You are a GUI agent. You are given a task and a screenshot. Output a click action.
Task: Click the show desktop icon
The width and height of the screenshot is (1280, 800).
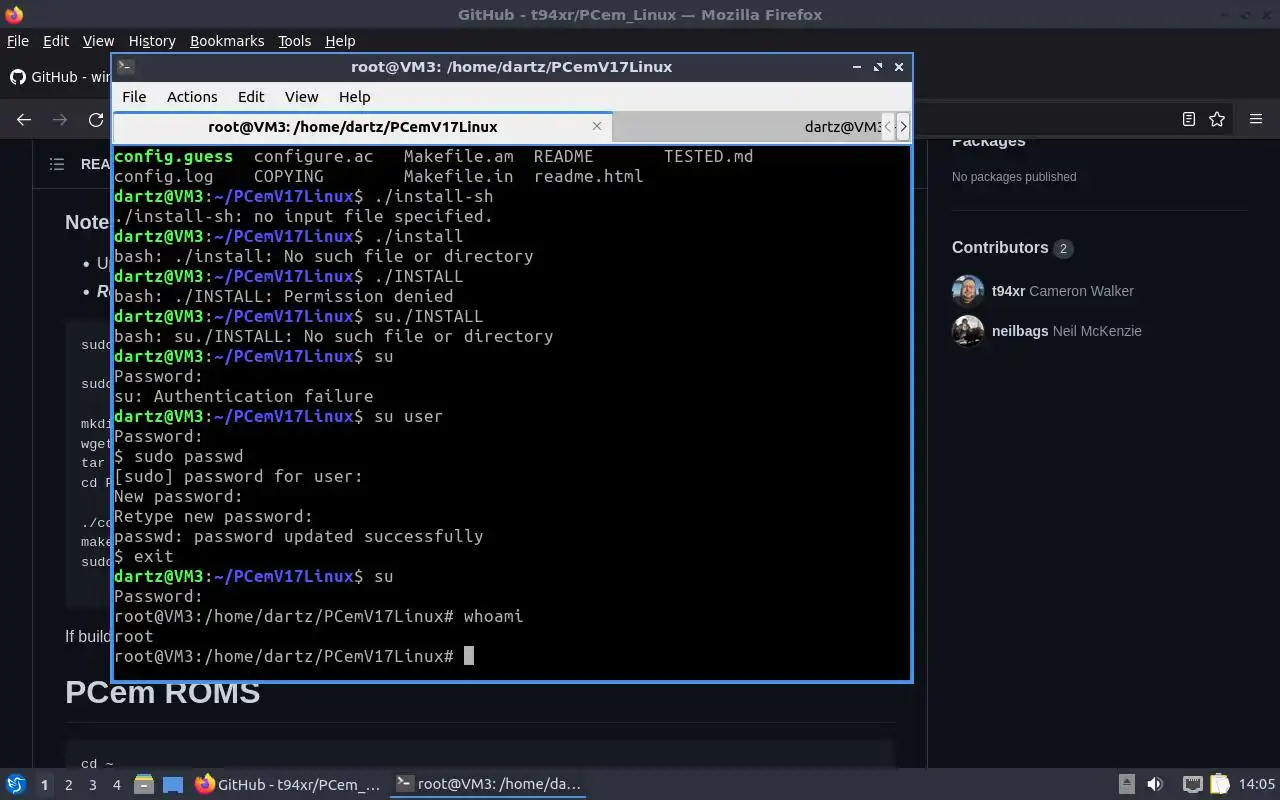[173, 785]
